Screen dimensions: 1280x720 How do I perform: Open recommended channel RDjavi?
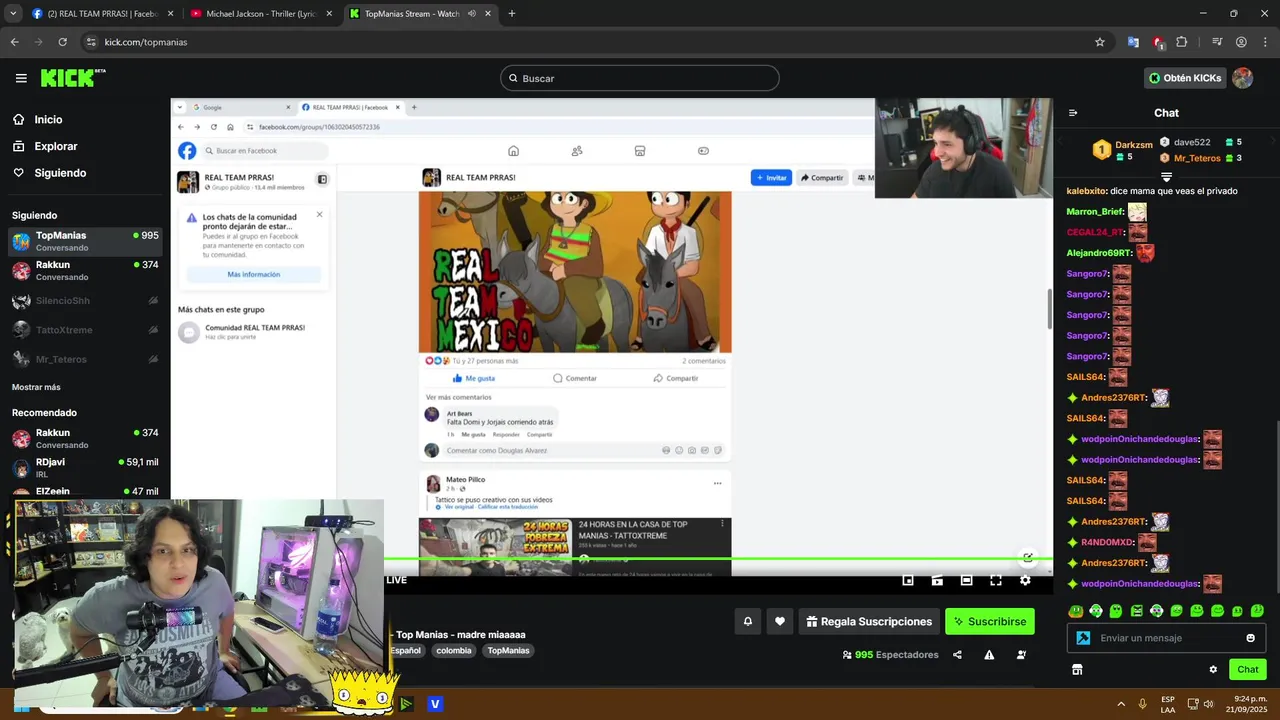point(84,468)
